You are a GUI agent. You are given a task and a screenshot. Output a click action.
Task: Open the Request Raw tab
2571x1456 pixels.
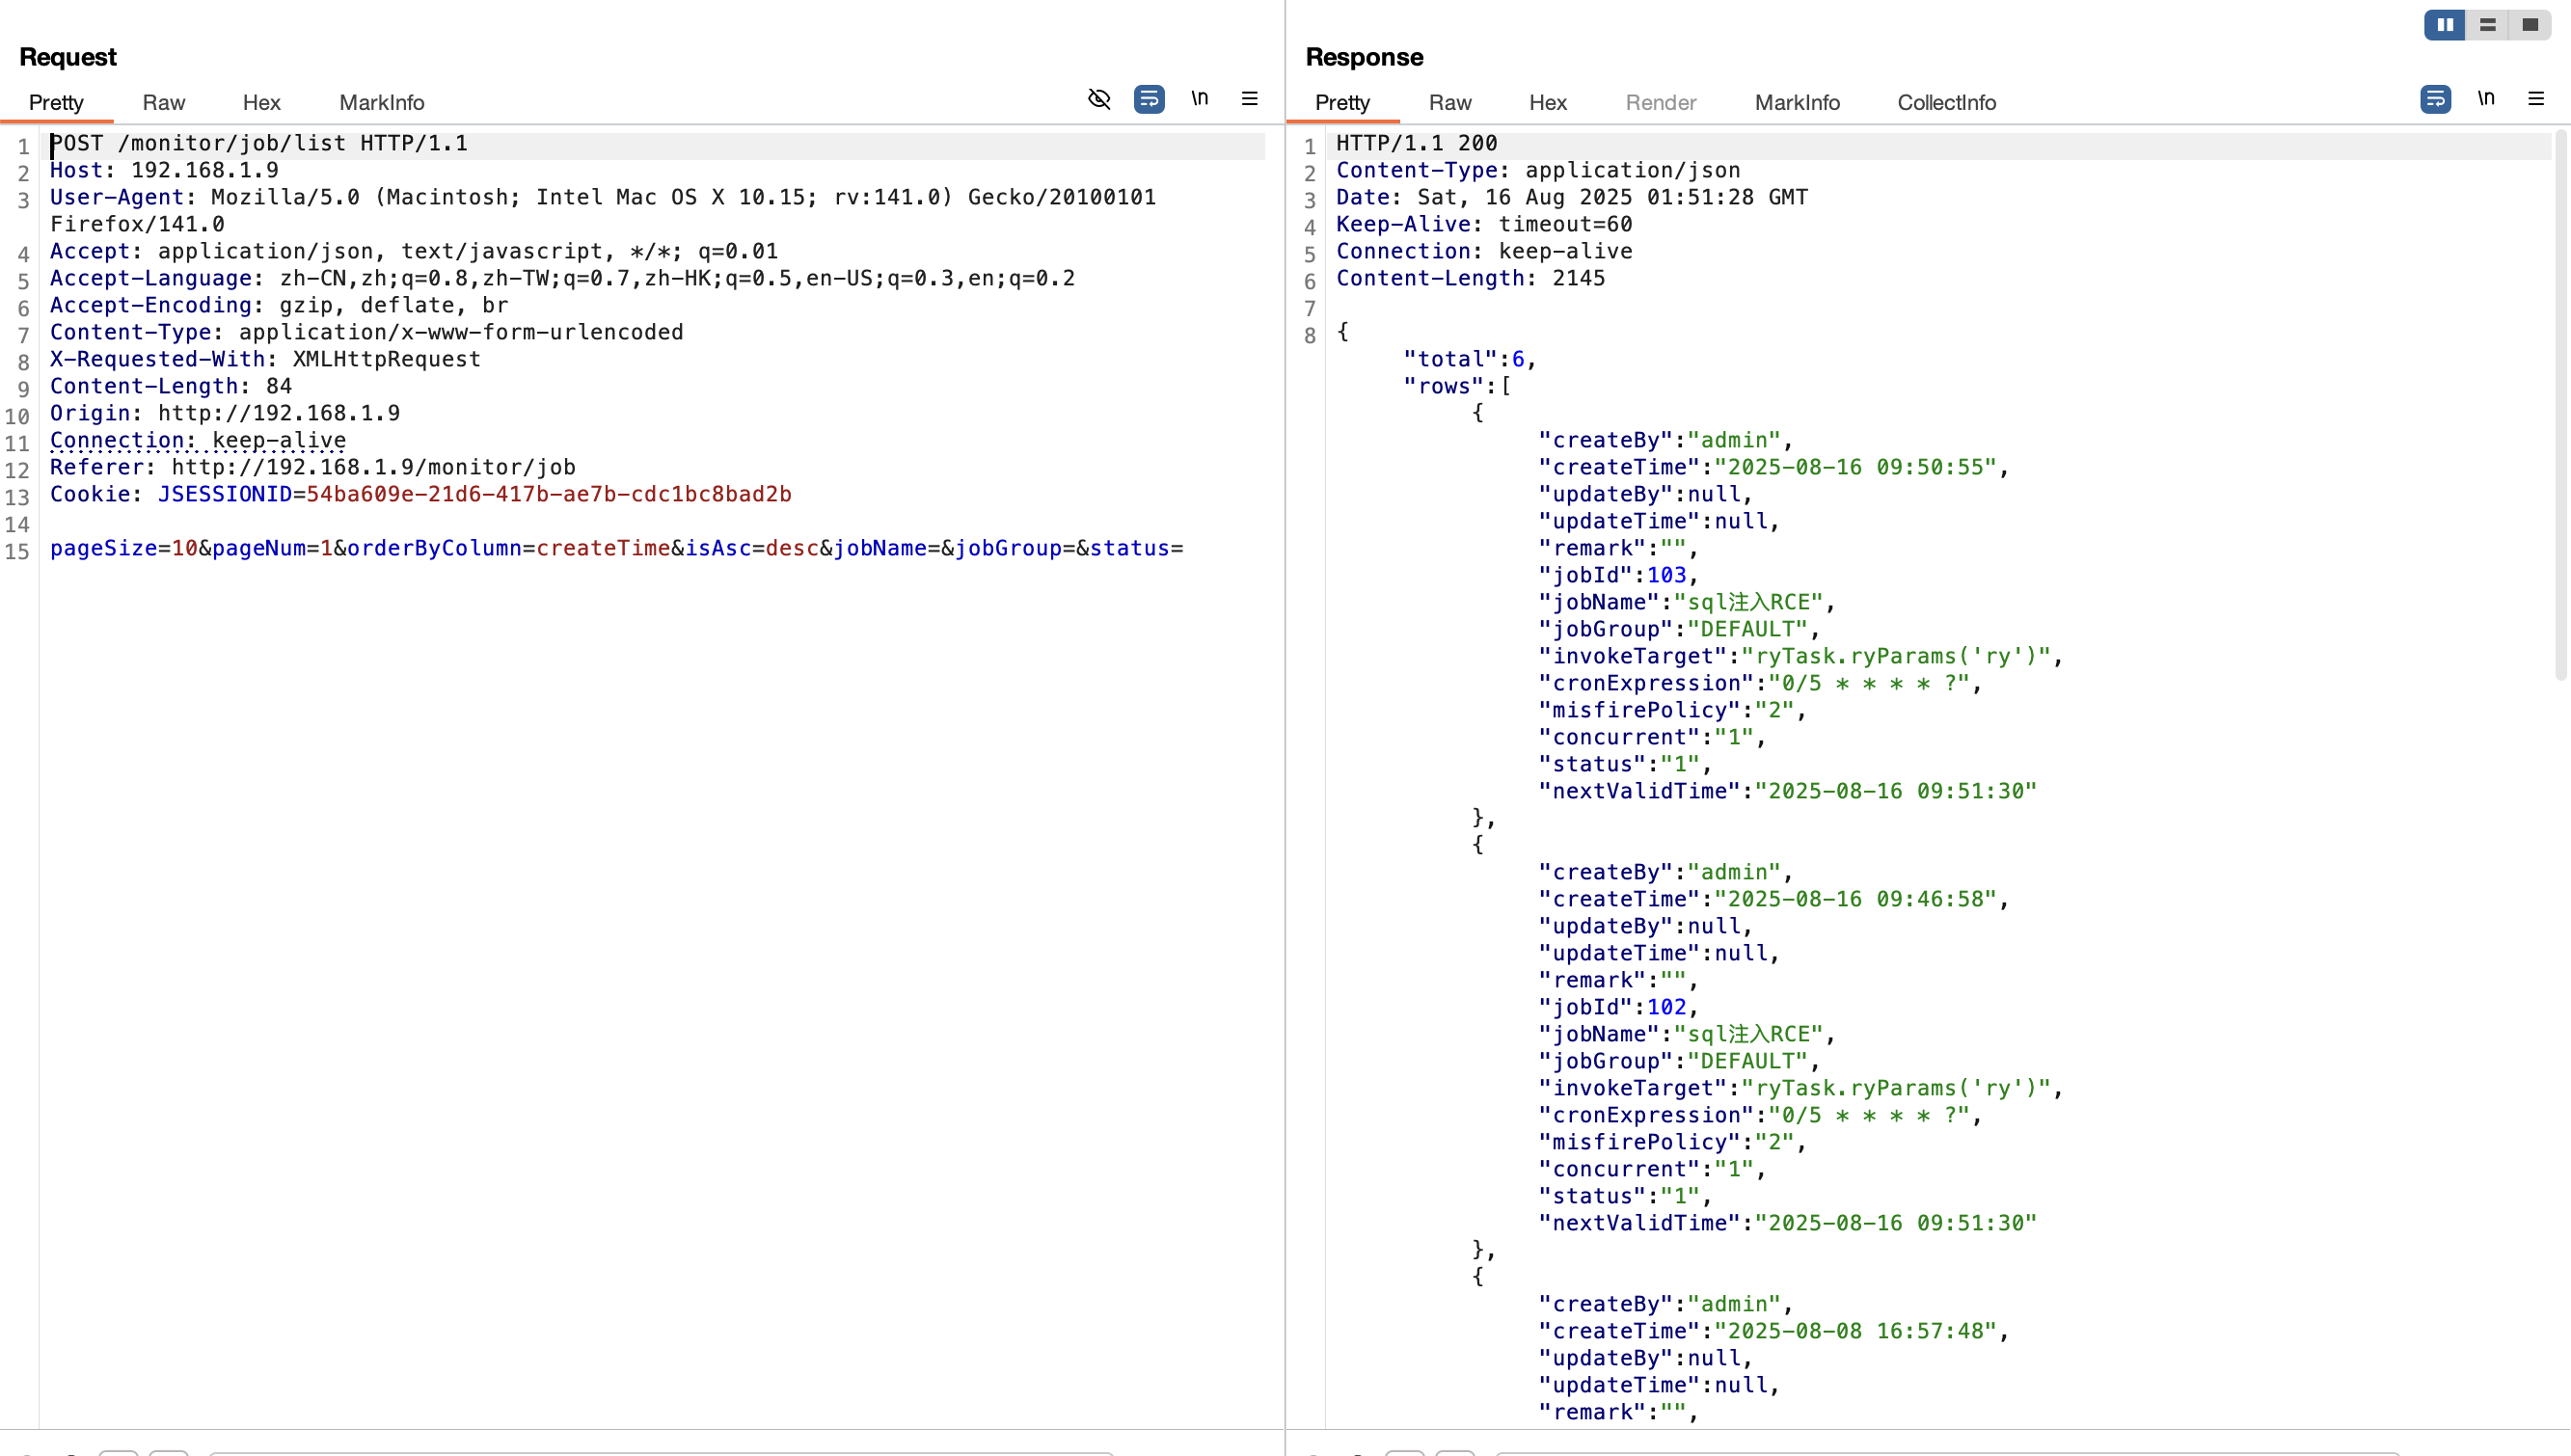tap(164, 102)
